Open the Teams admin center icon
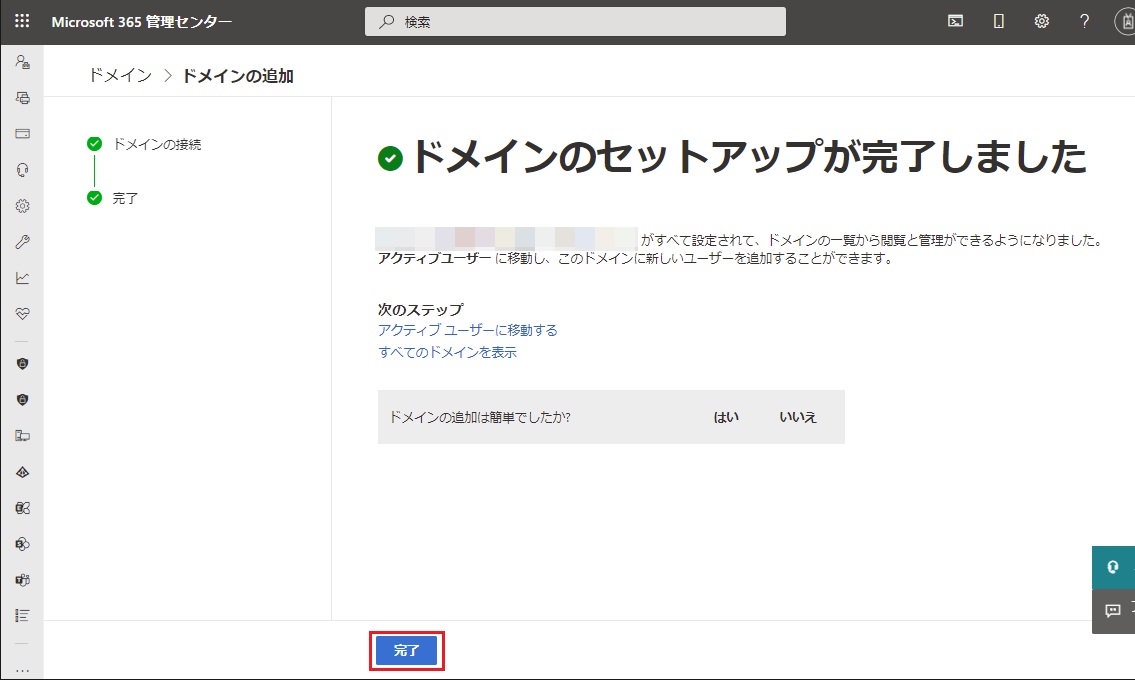 pos(22,580)
